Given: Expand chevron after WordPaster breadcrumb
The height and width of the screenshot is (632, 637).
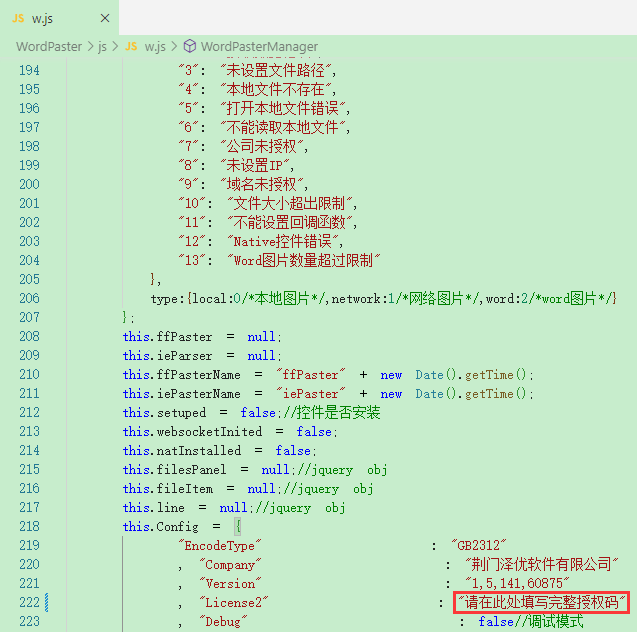Looking at the screenshot, I should [x=90, y=47].
